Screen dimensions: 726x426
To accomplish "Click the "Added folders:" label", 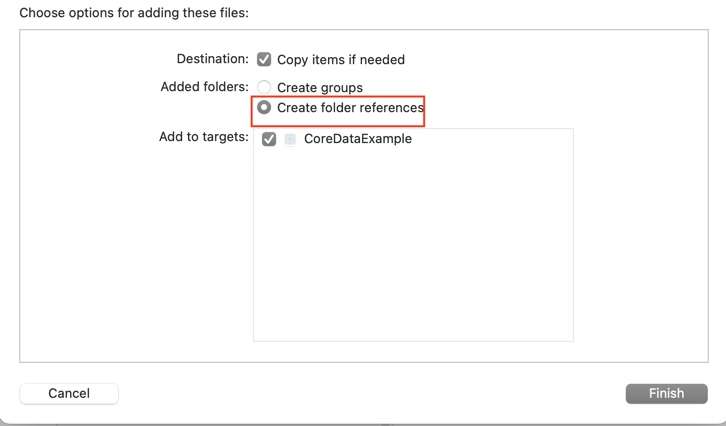I will (x=204, y=87).
